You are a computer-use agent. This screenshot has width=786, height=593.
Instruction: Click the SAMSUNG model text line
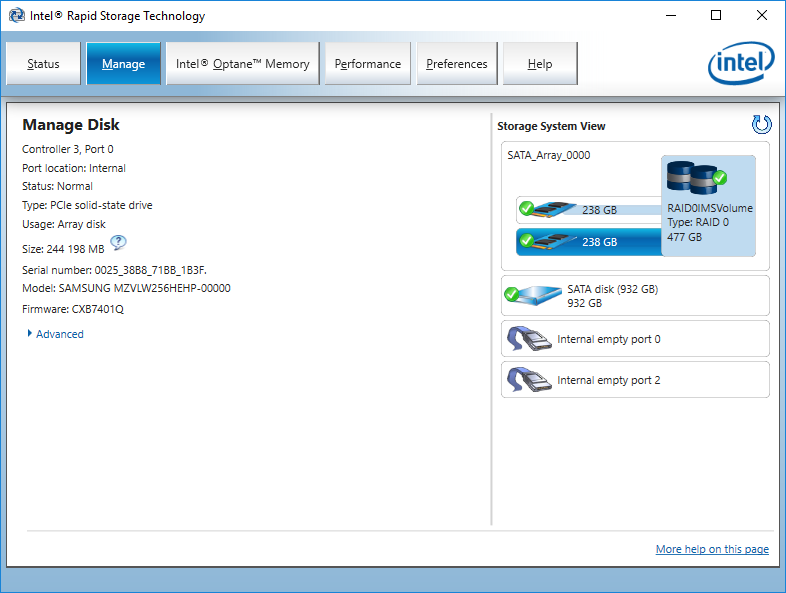point(126,288)
